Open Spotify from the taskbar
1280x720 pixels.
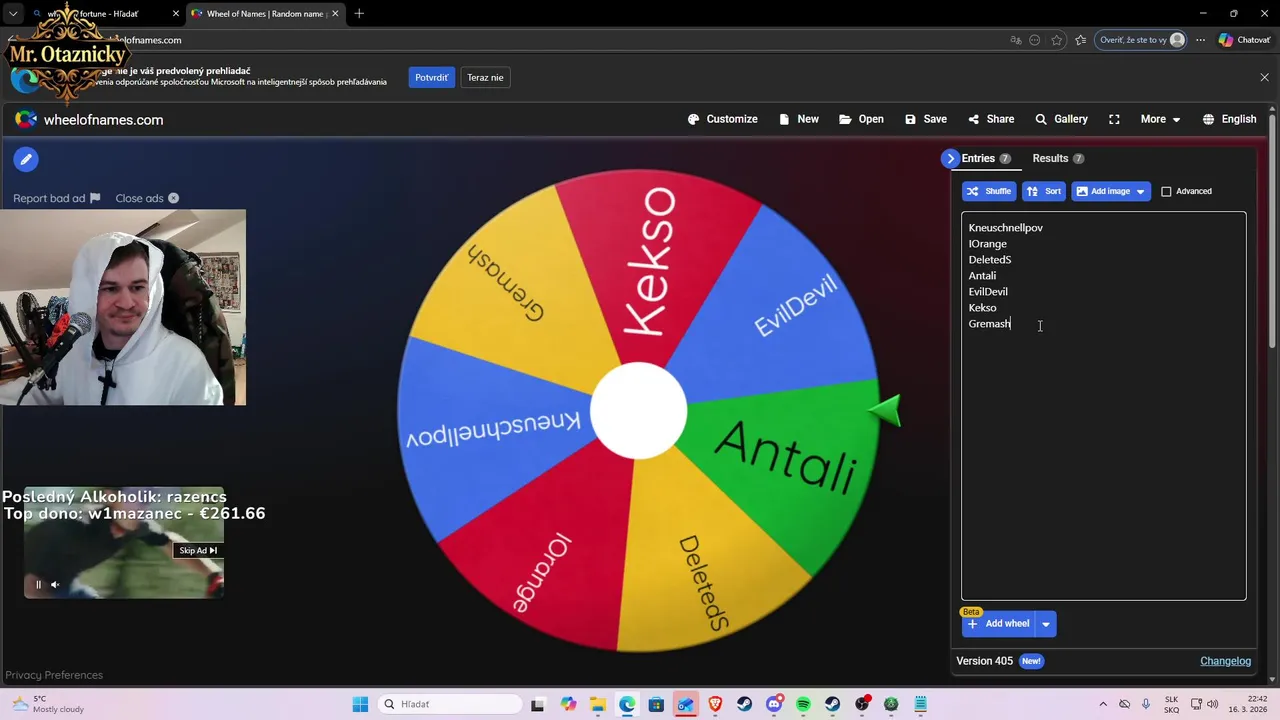coord(803,704)
